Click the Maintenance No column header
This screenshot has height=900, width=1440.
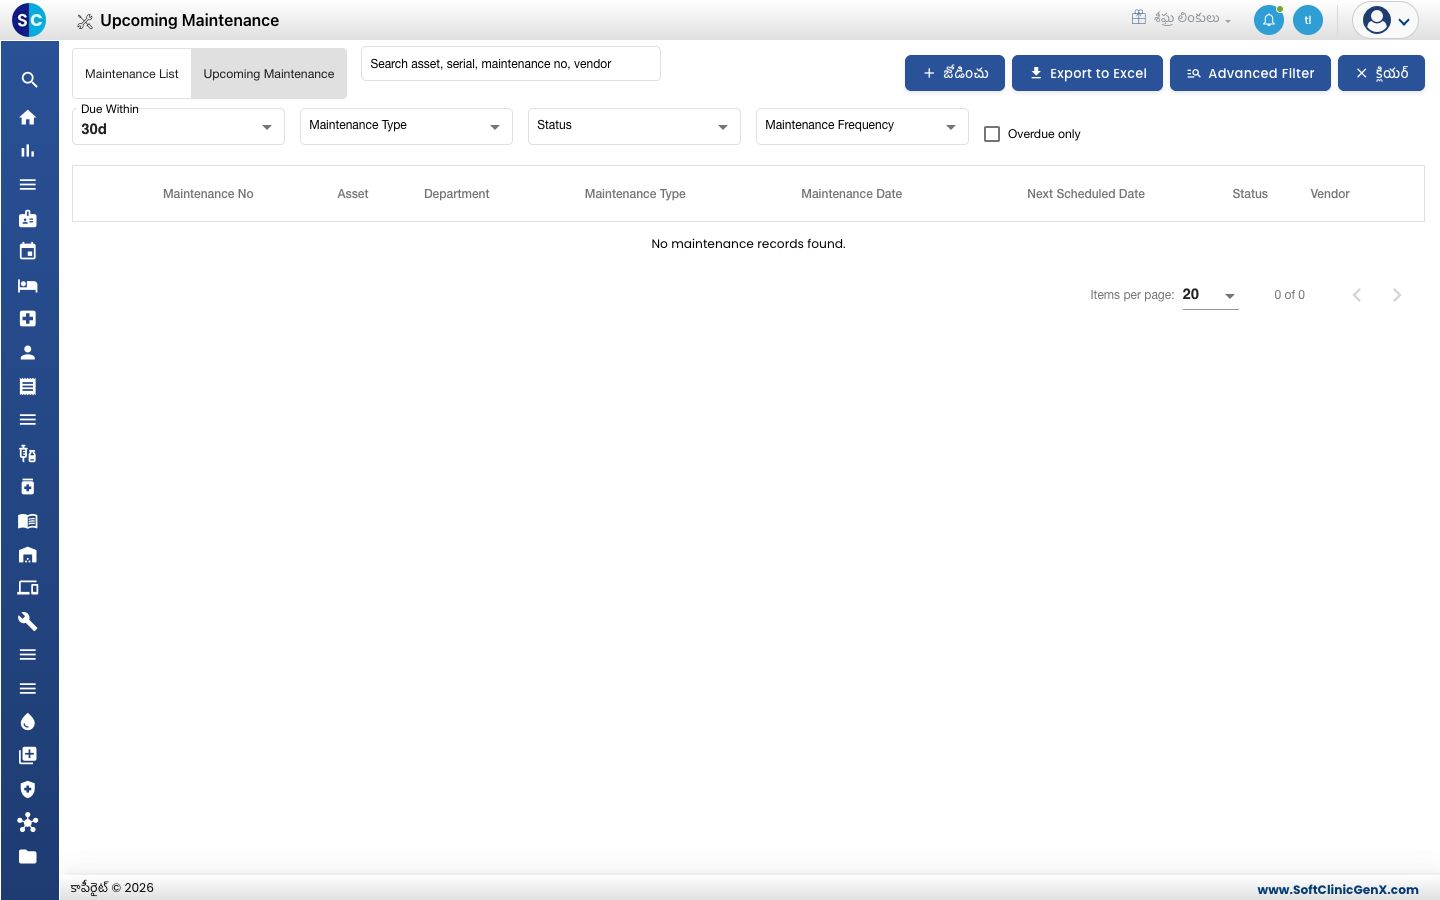click(208, 194)
